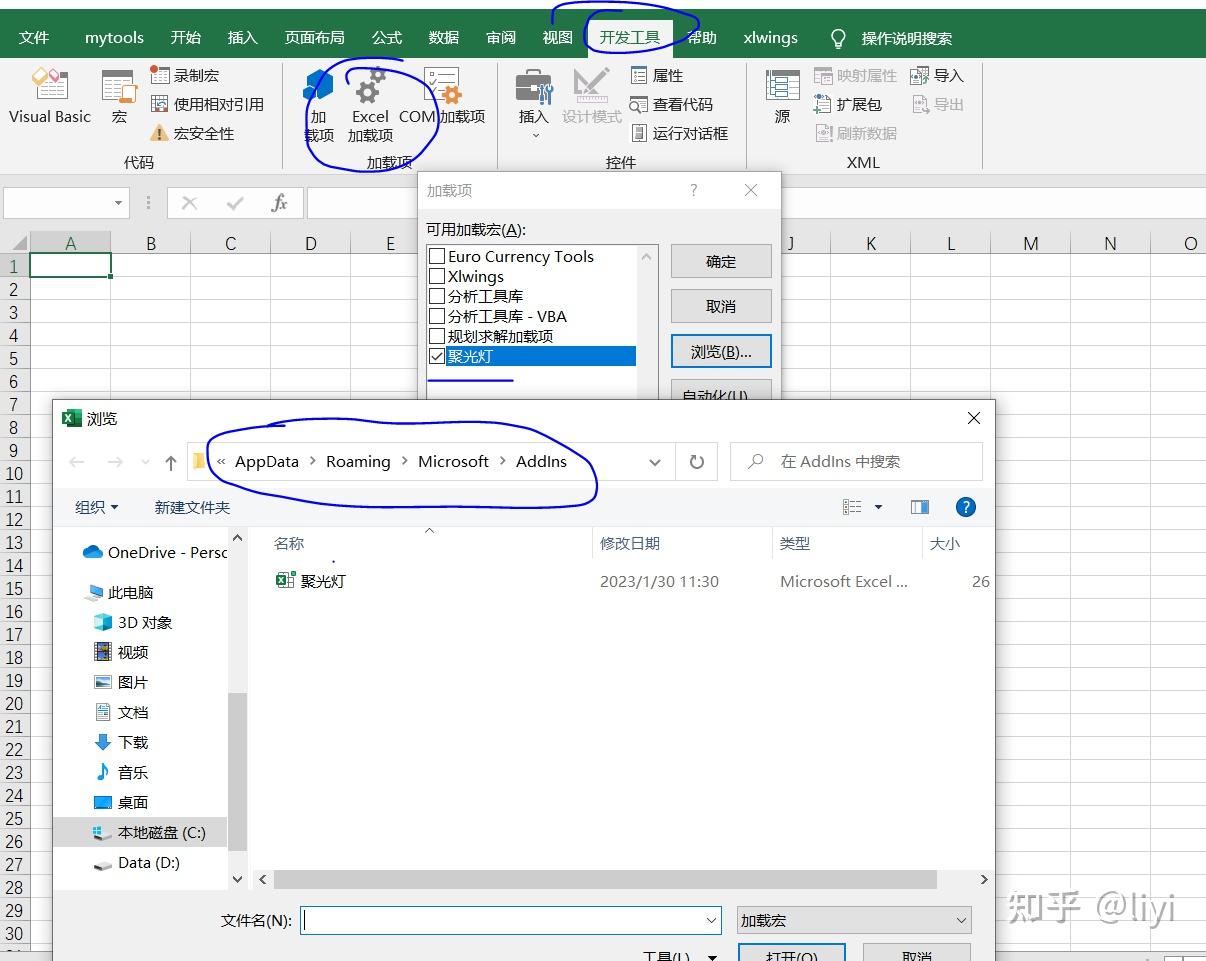Switch to the 数据 (Data) tab
The image size is (1206, 961).
[444, 38]
